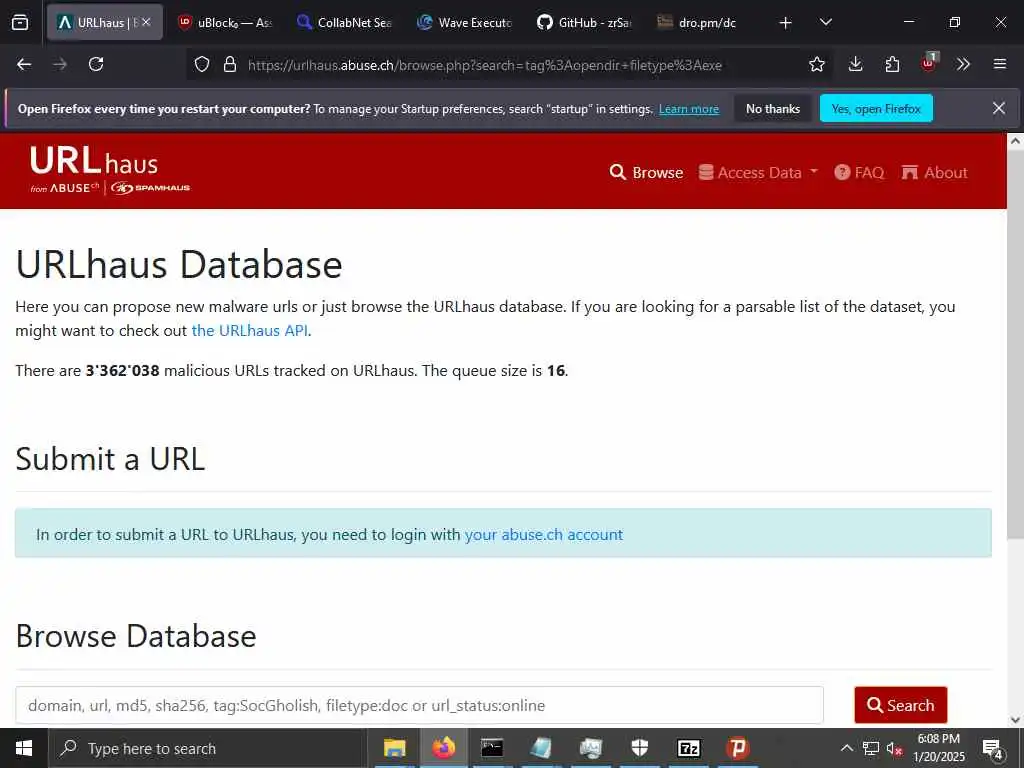Open the Windows Security shield taskbar icon
The width and height of the screenshot is (1024, 768).
point(639,748)
